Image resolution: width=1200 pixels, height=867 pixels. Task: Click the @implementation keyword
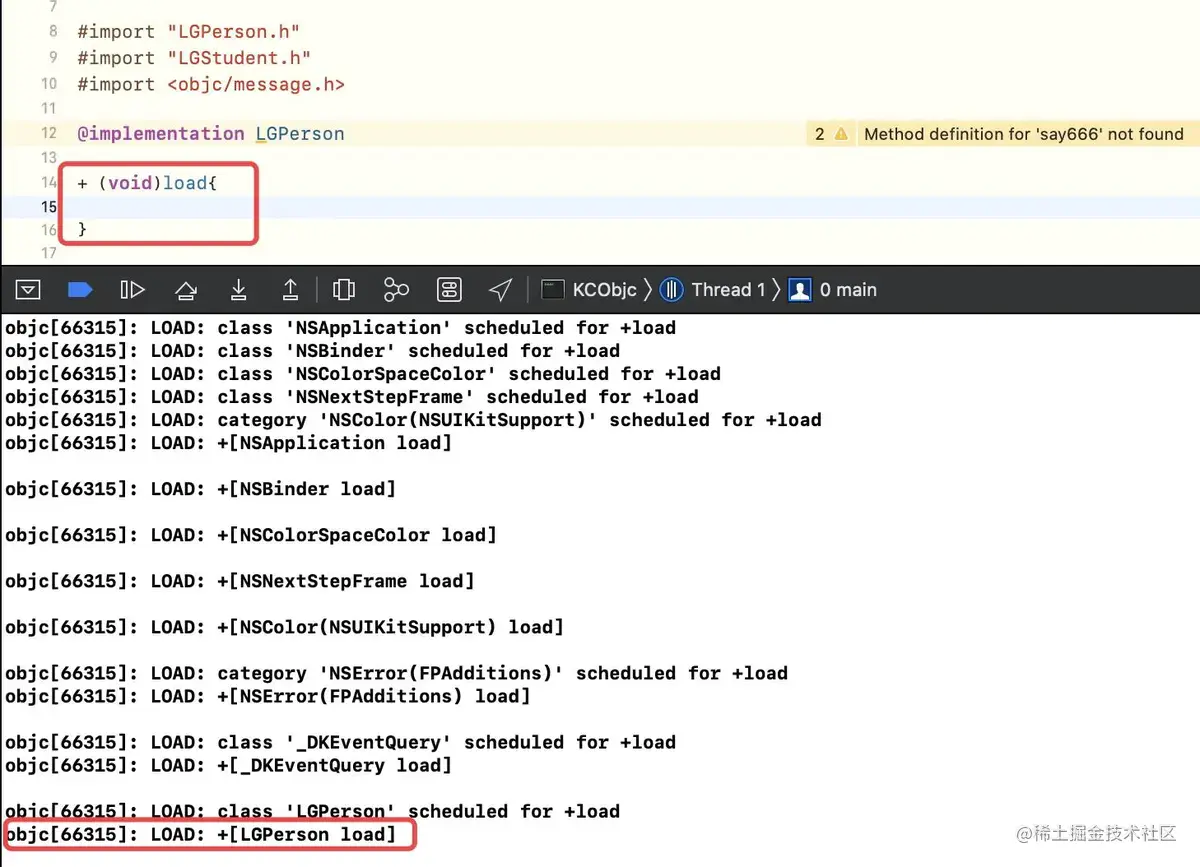tap(161, 133)
